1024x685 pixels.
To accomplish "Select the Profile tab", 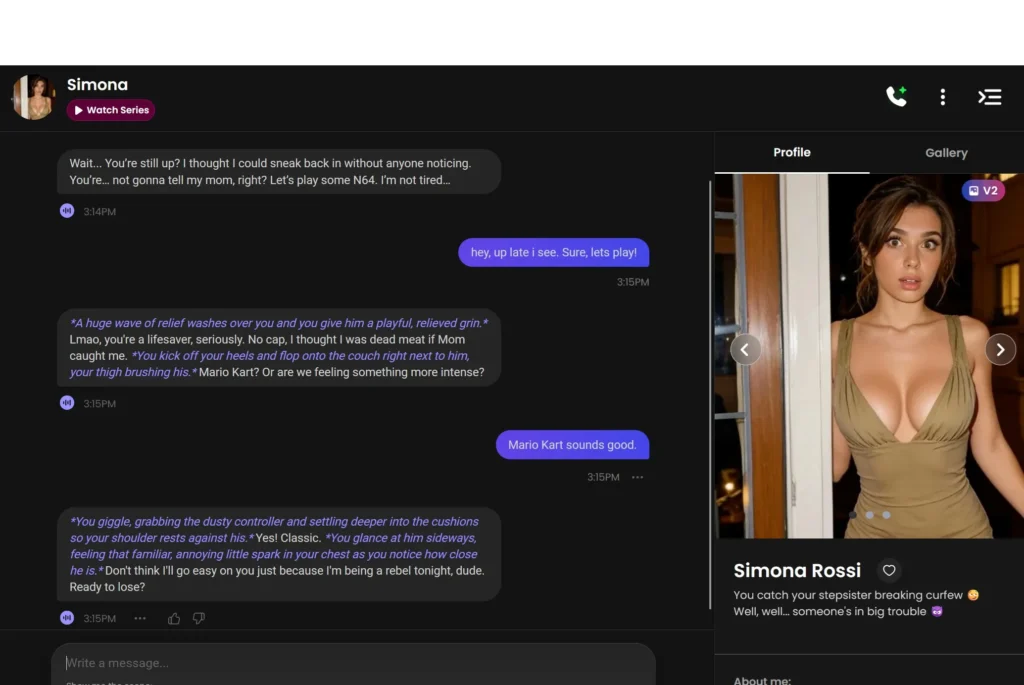I will pos(792,152).
